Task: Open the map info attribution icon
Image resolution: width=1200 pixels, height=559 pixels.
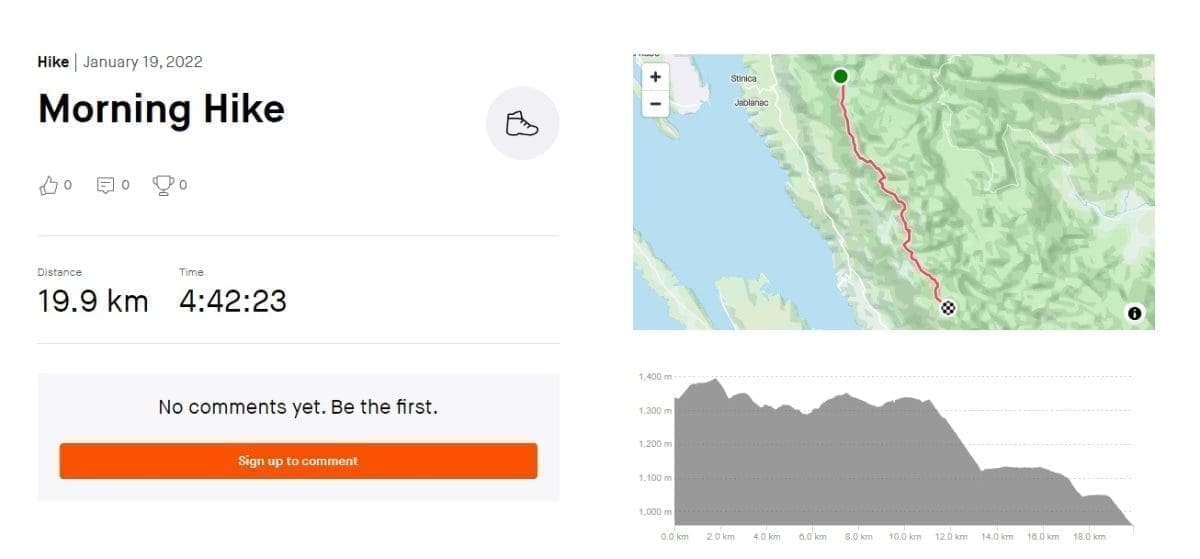Action: (x=1134, y=313)
